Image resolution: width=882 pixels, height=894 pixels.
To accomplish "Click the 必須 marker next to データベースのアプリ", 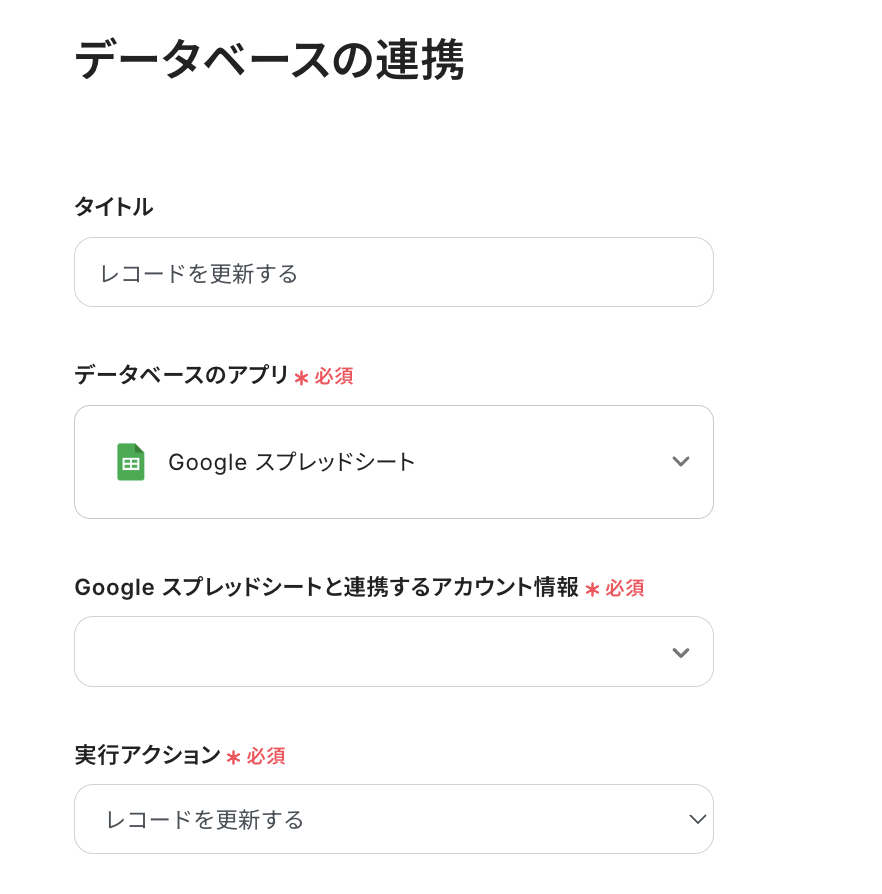I will pos(334,377).
